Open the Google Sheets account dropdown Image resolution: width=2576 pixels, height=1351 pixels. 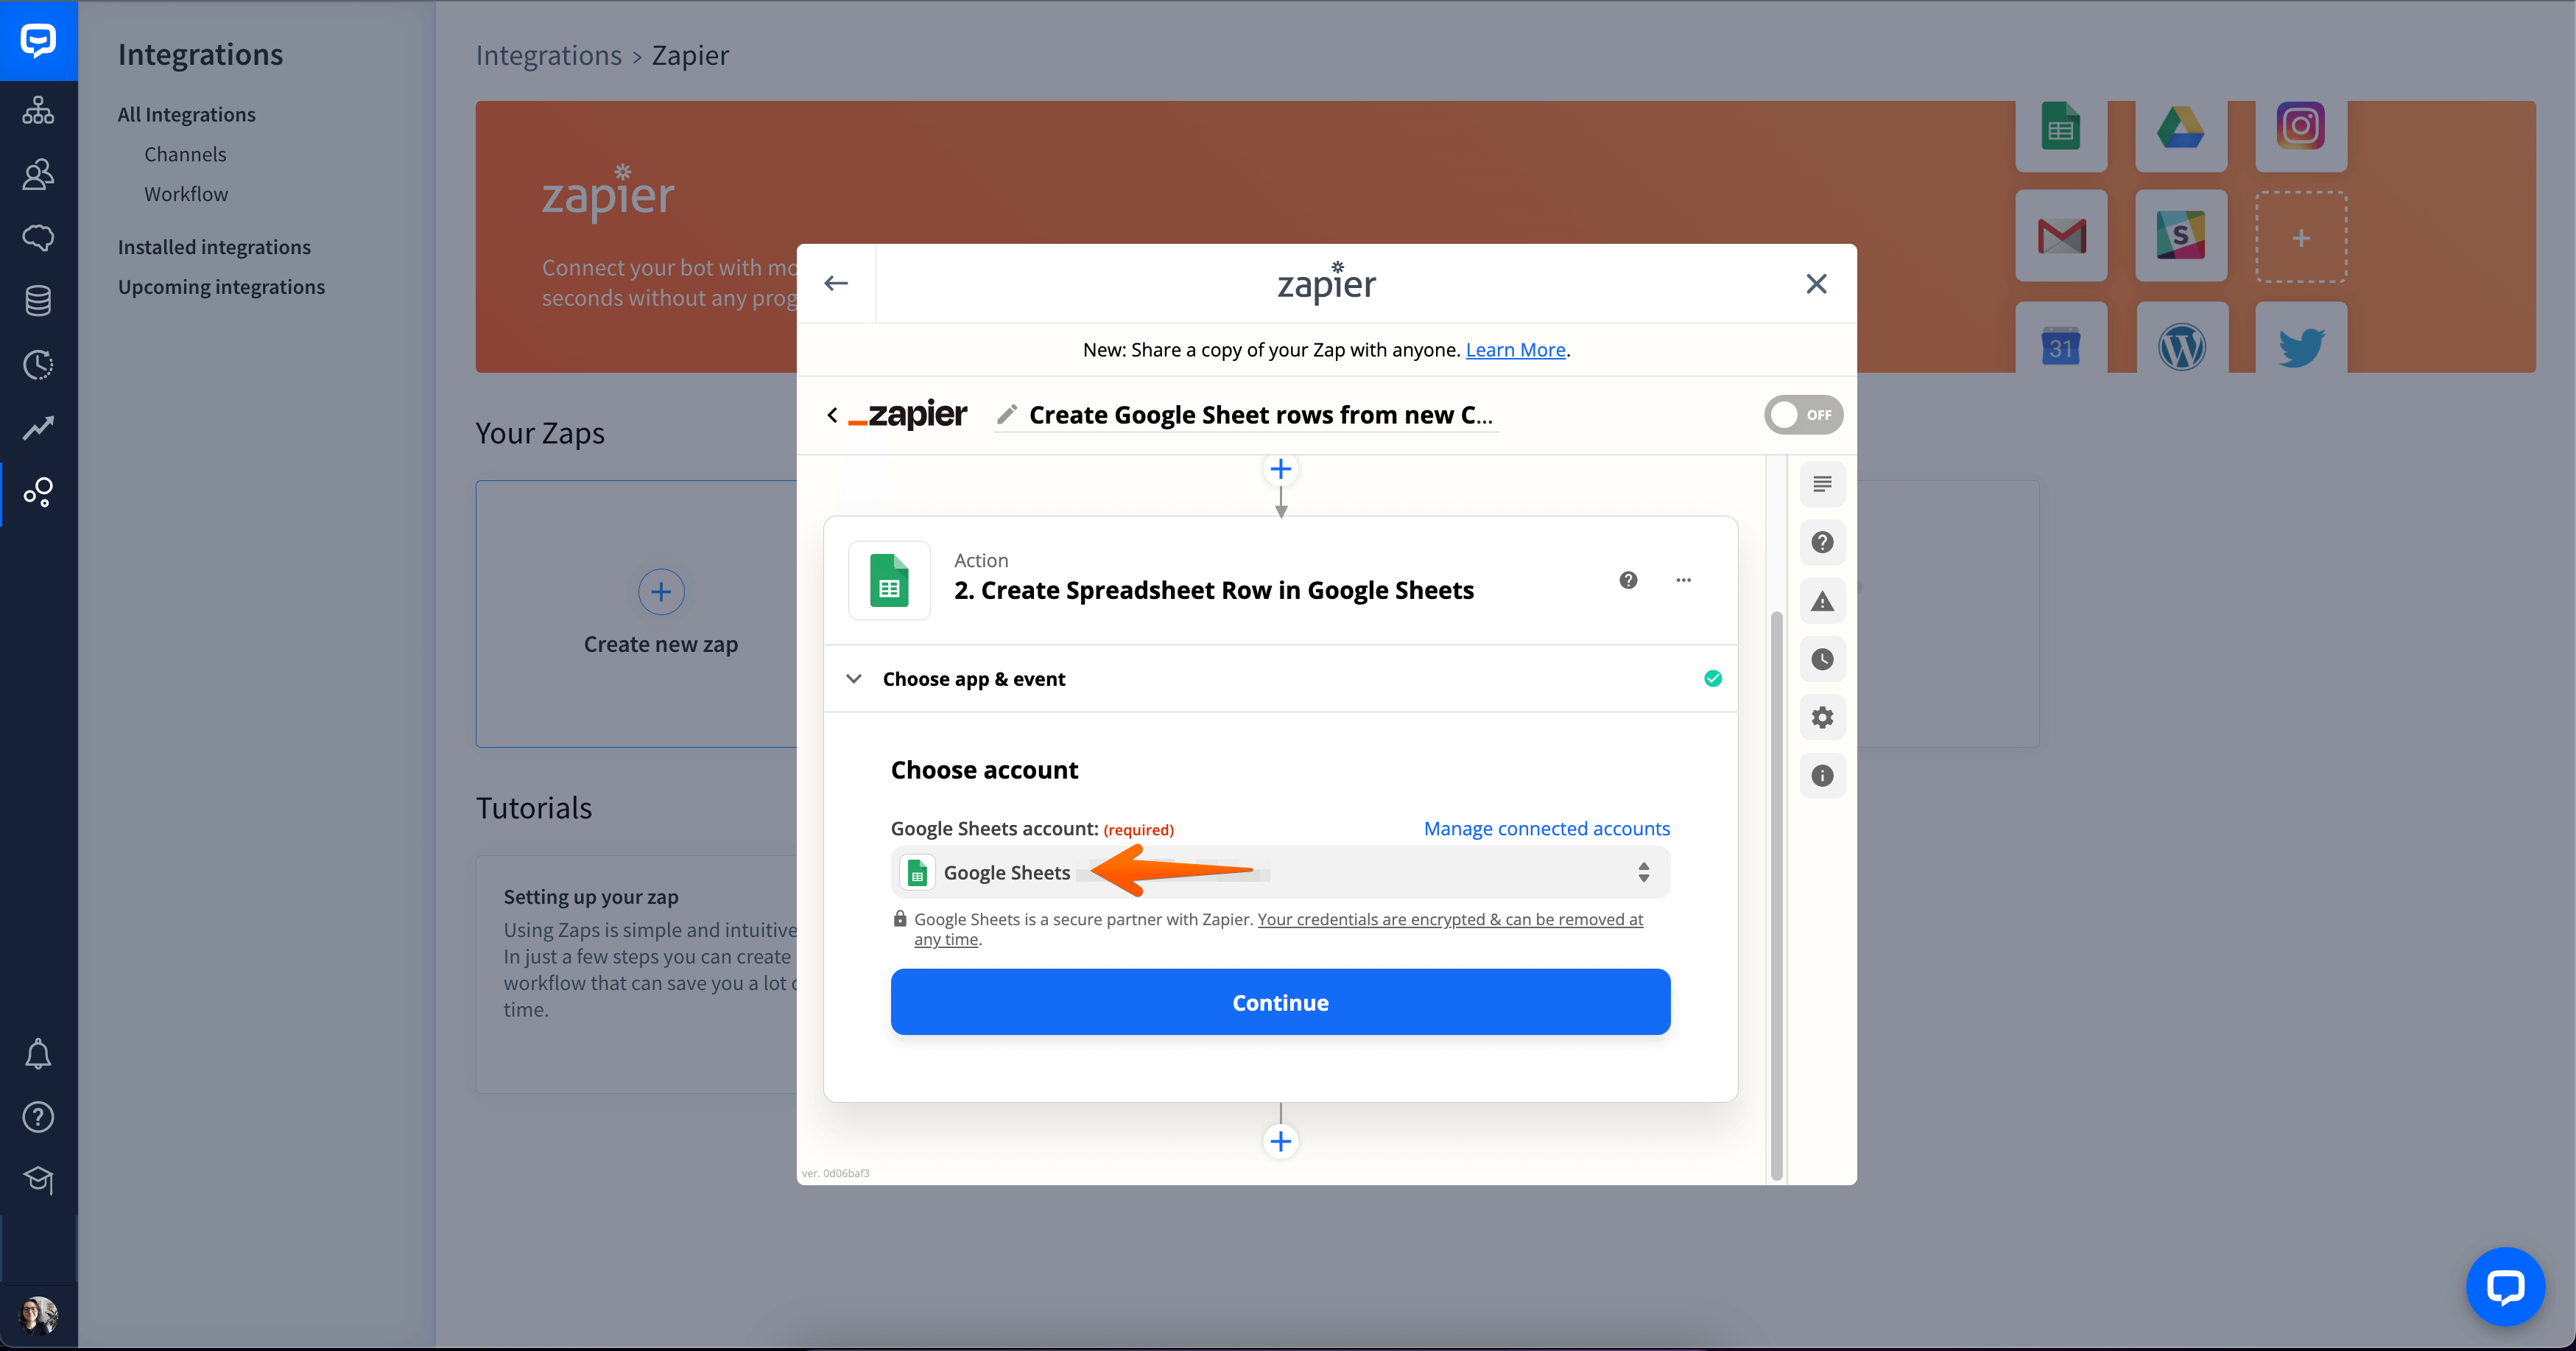1280,872
